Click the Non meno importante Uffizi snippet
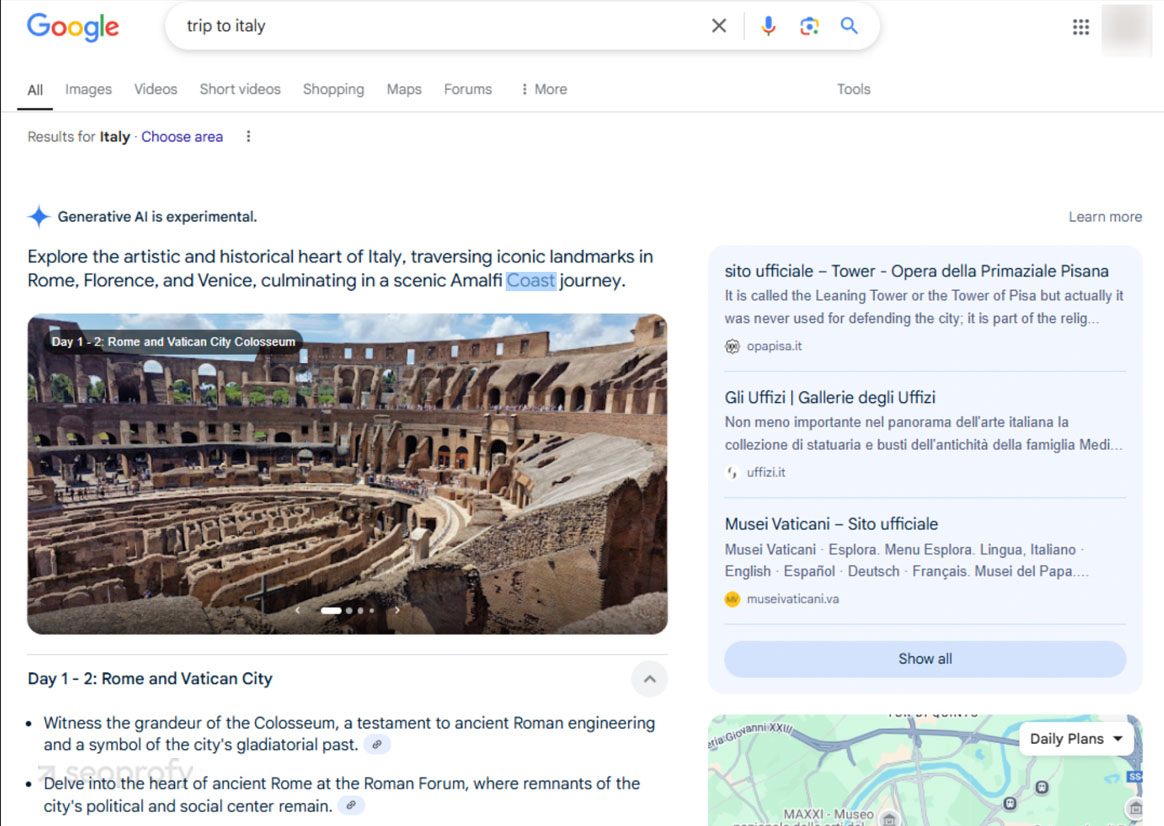Screen dimensions: 1164x826 [924, 433]
